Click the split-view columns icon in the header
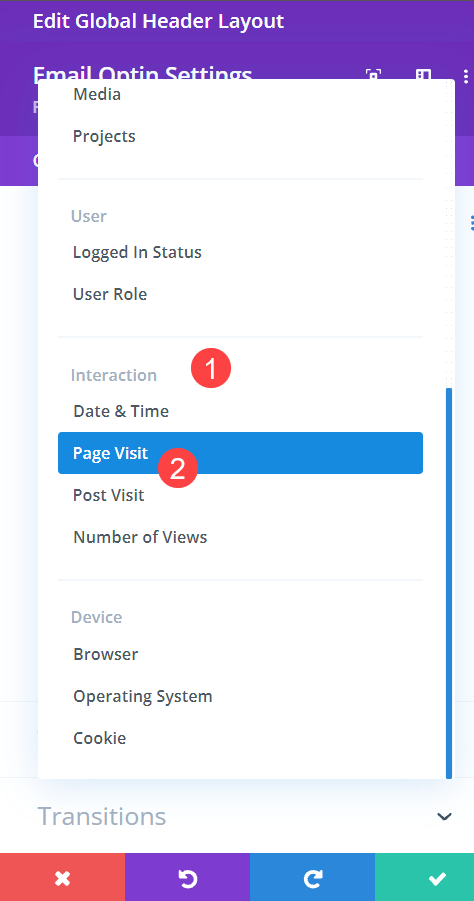 pyautogui.click(x=423, y=75)
